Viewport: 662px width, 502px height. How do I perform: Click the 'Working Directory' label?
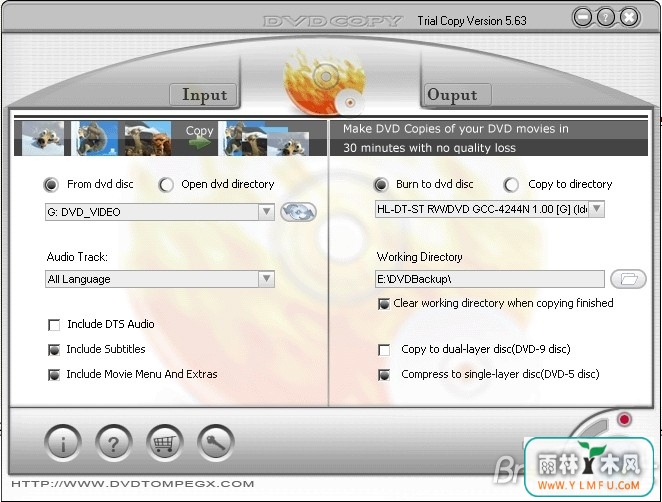coord(419,257)
